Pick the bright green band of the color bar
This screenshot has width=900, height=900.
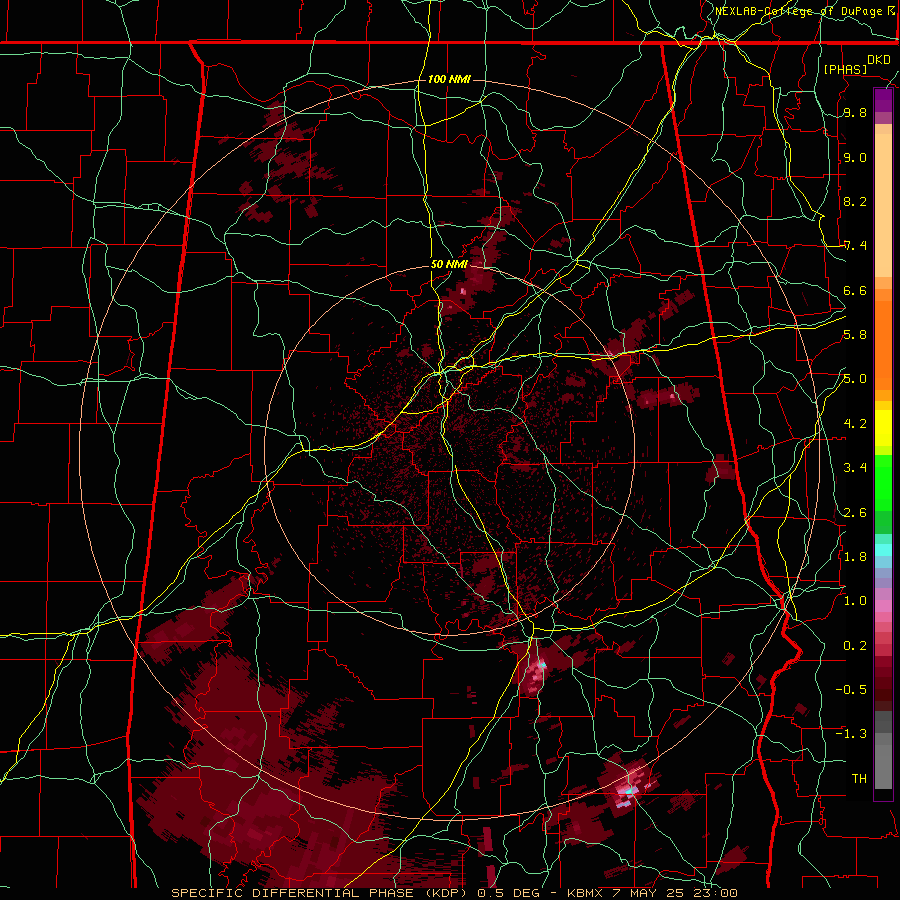pos(883,482)
